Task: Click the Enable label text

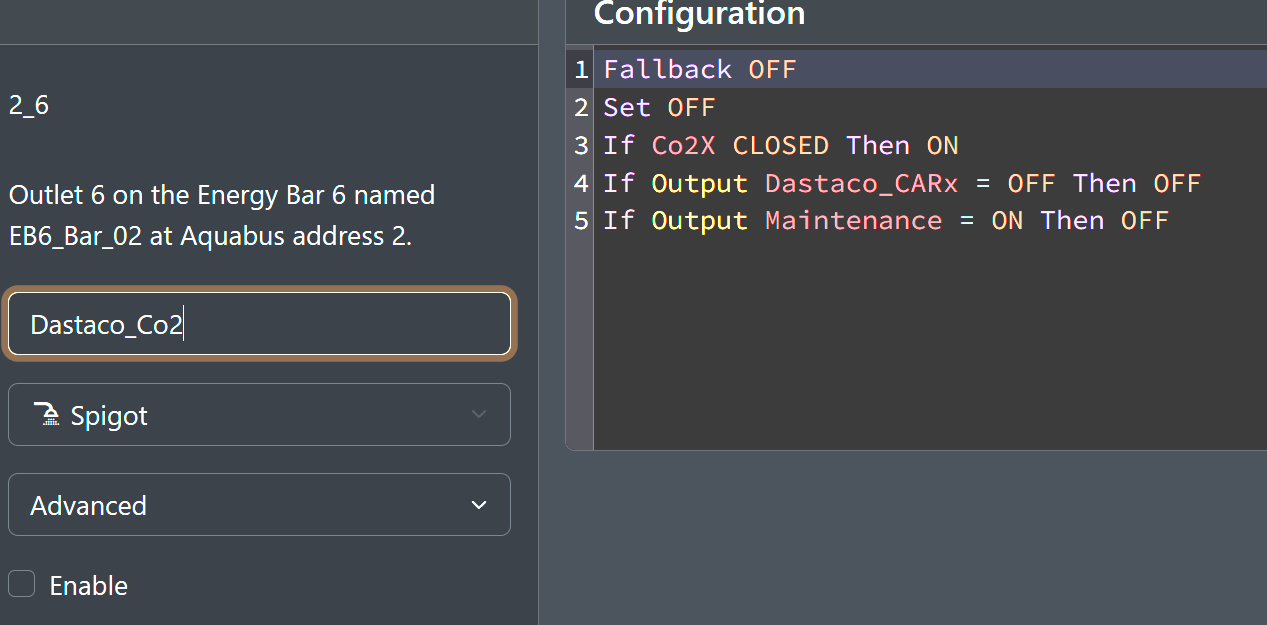Action: pos(88,586)
